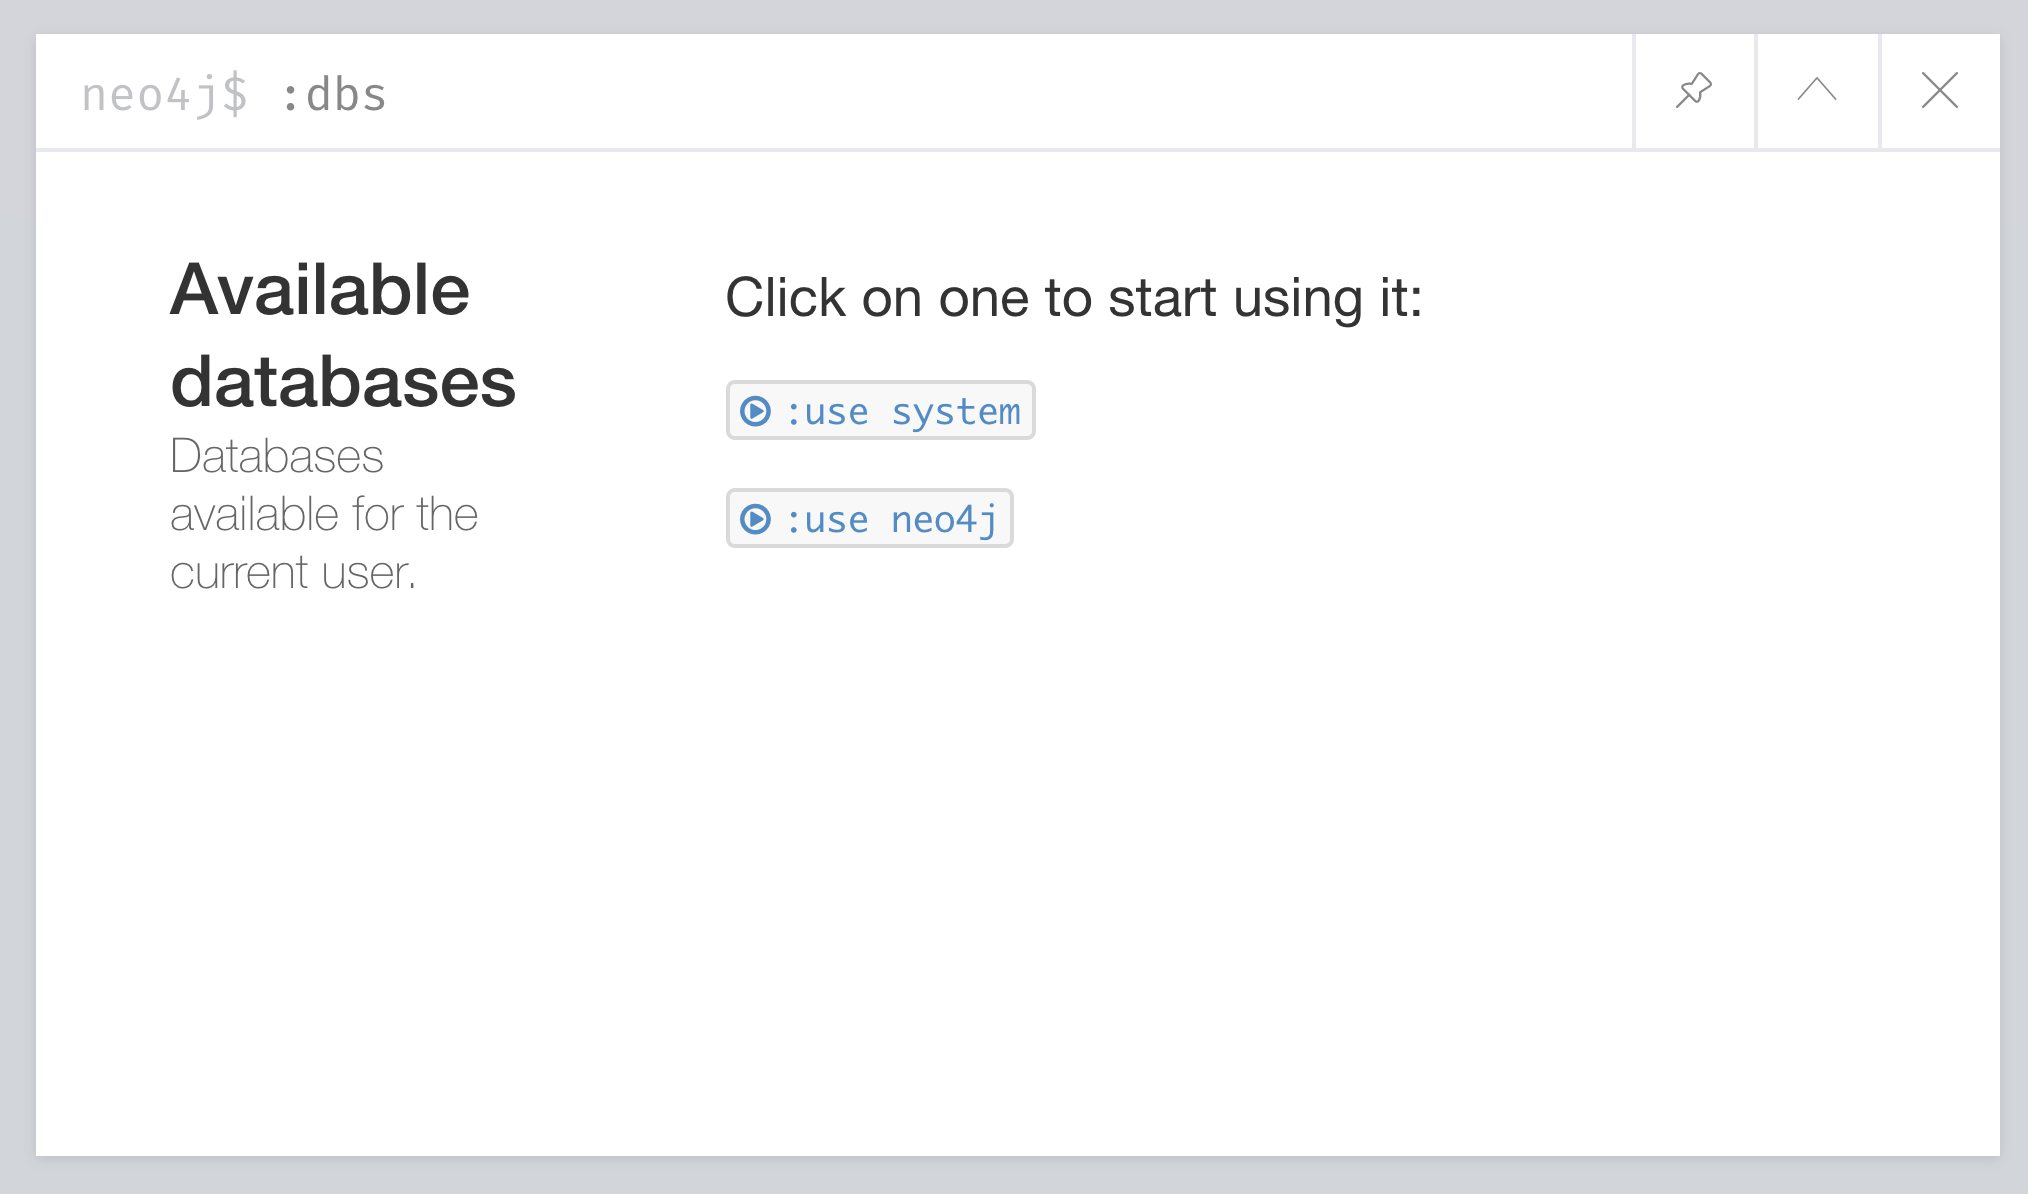The width and height of the screenshot is (2028, 1194).
Task: Pin this :dbs result frame
Action: (1694, 91)
